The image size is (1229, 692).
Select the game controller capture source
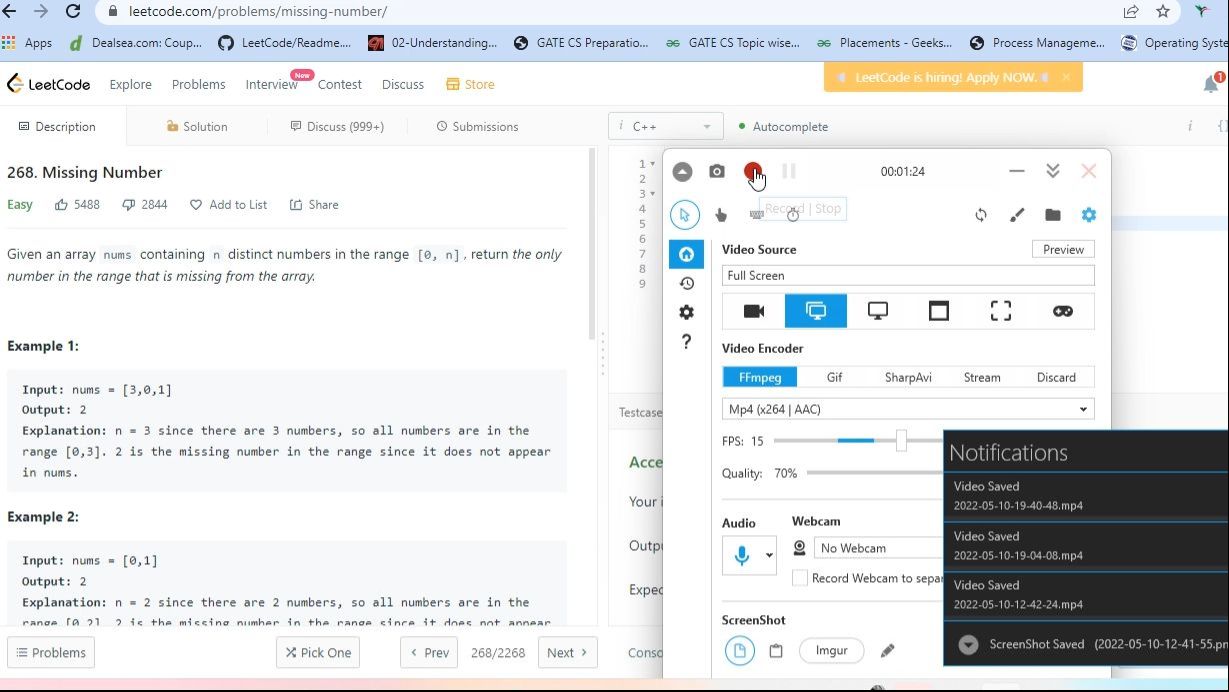(x=1062, y=311)
